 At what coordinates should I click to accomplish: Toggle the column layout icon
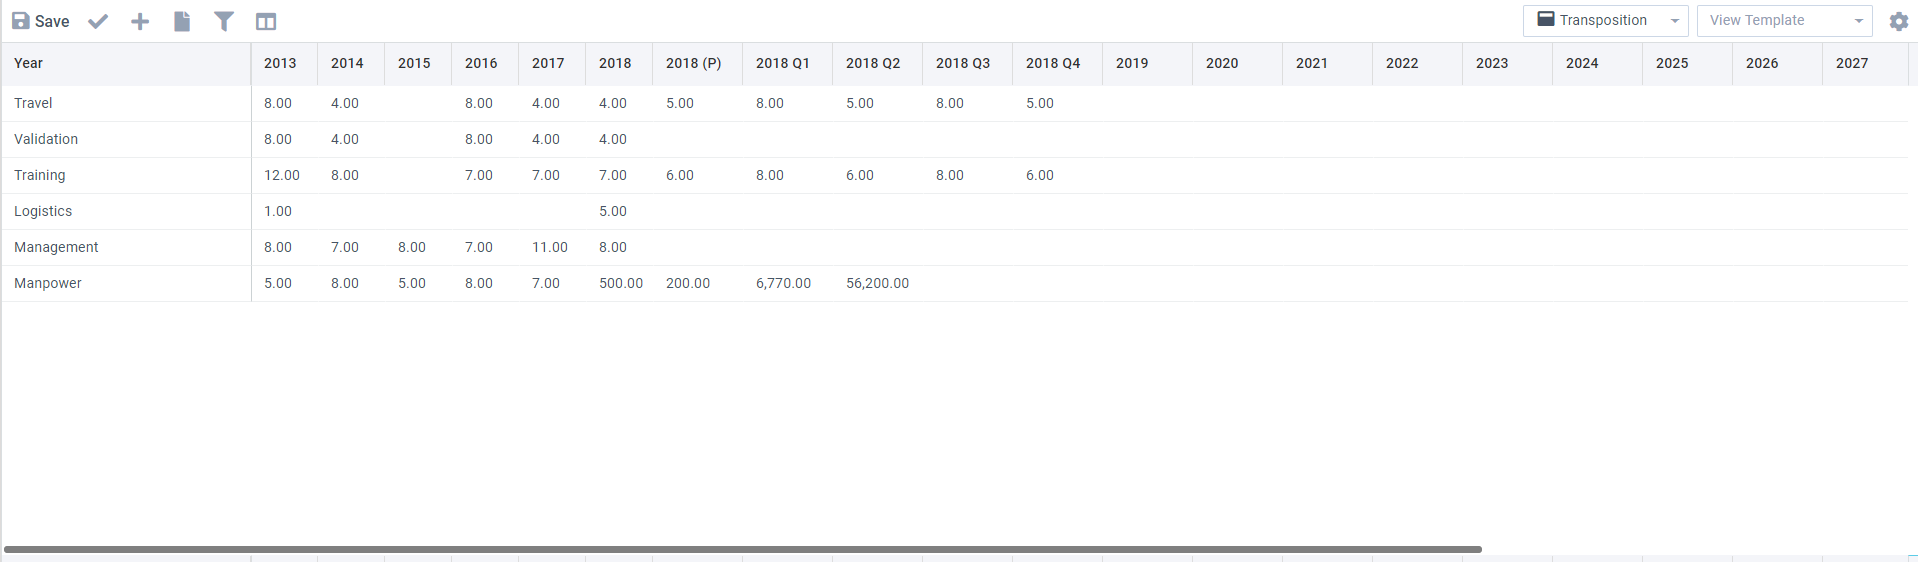[266, 21]
